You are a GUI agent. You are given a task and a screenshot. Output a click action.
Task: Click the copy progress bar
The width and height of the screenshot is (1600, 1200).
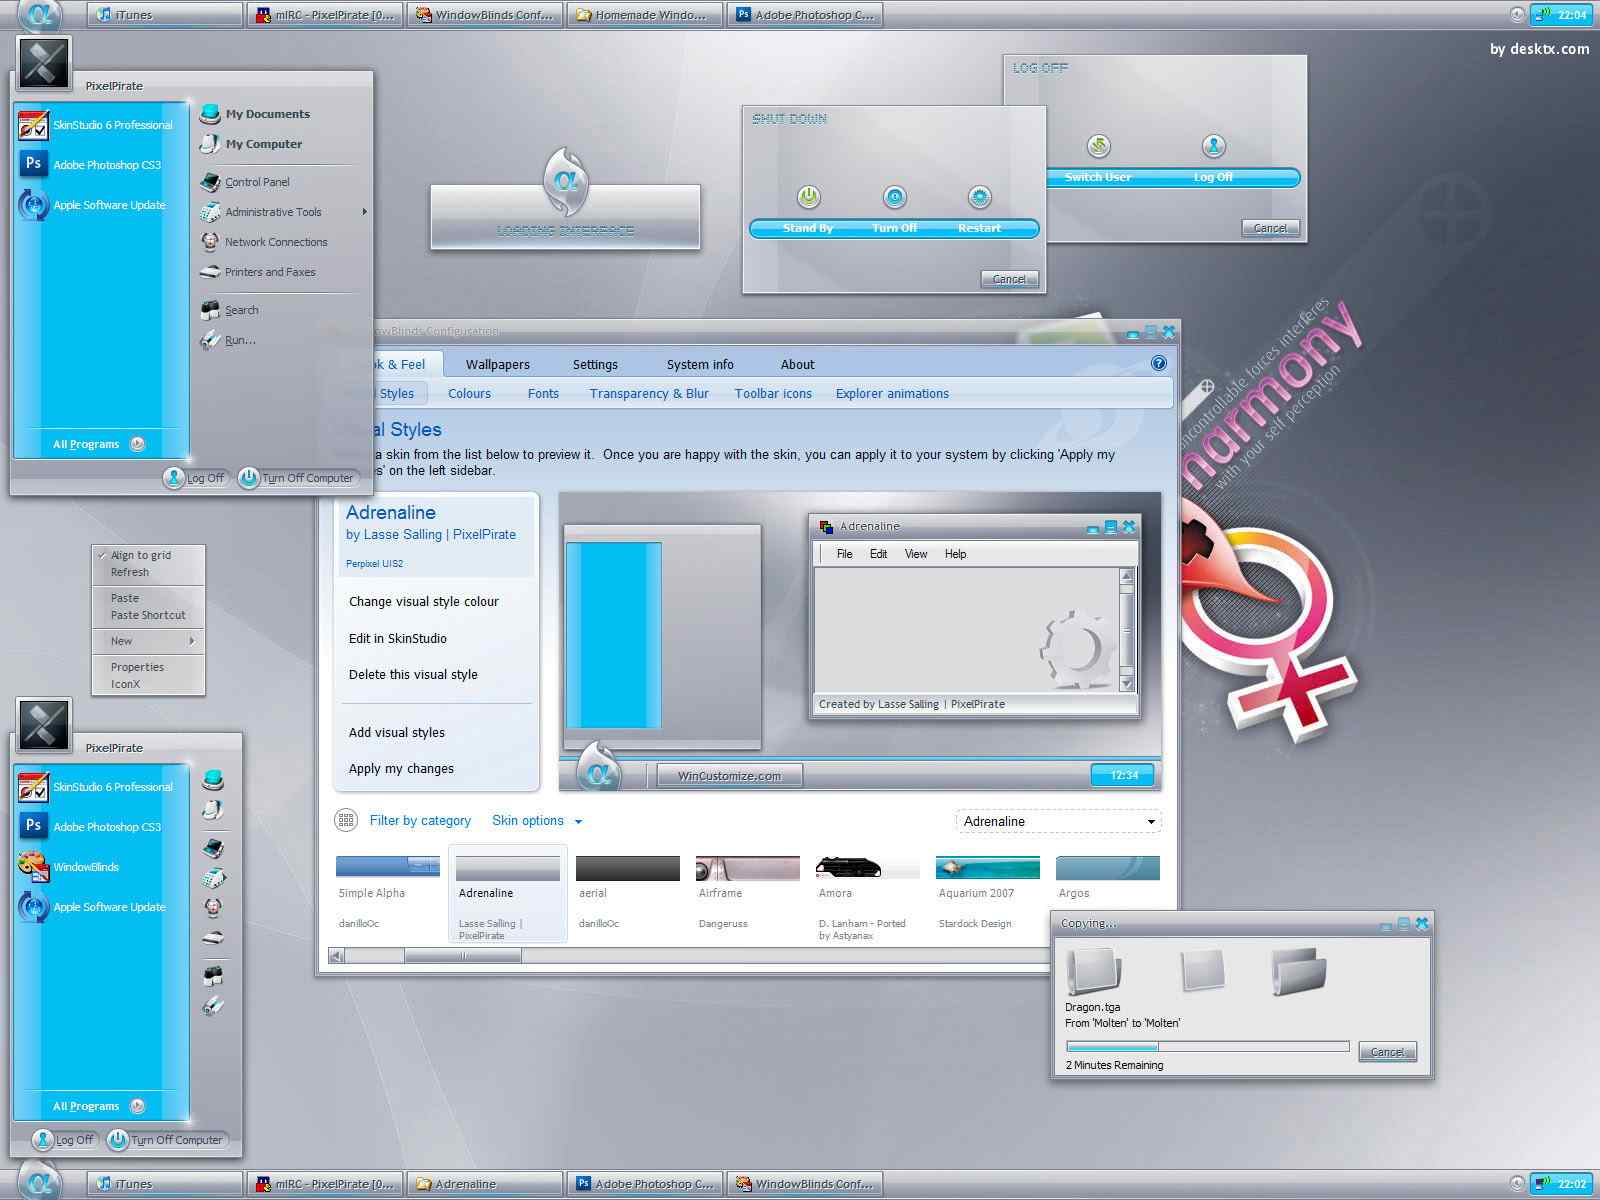coord(1207,1047)
